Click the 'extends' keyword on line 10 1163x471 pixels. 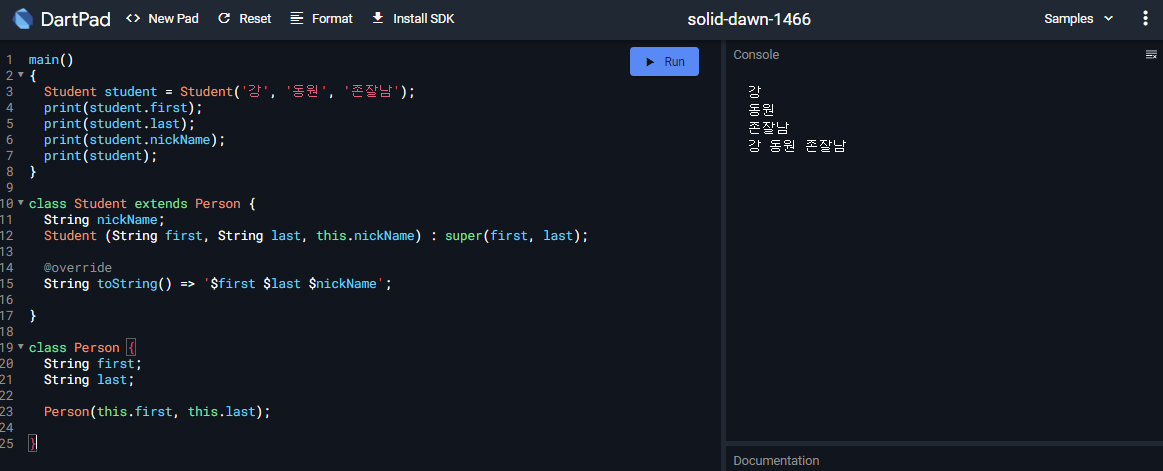pos(161,204)
